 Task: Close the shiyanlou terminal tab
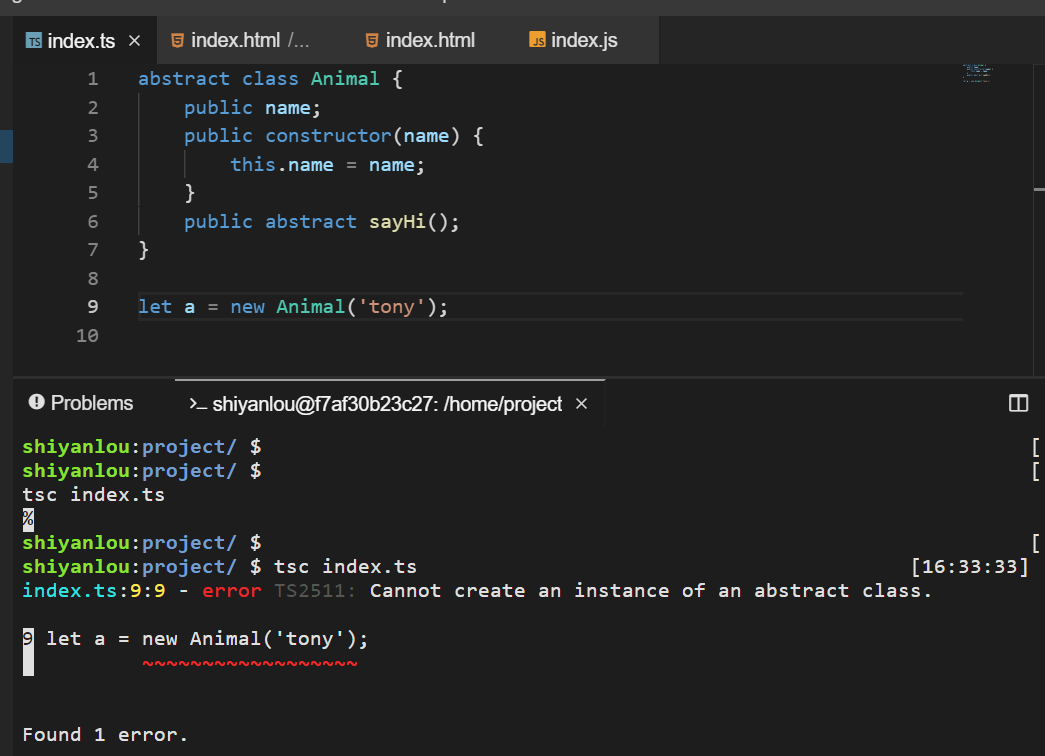(x=582, y=403)
